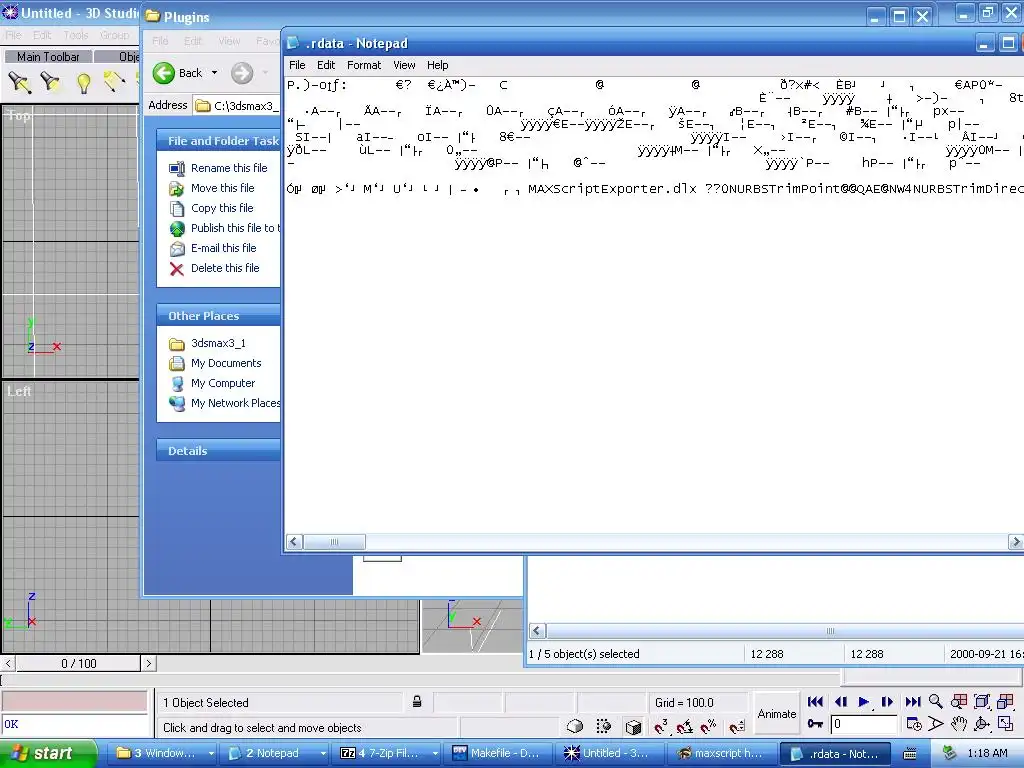Open My Documents link
This screenshot has width=1024, height=768.
pos(226,364)
